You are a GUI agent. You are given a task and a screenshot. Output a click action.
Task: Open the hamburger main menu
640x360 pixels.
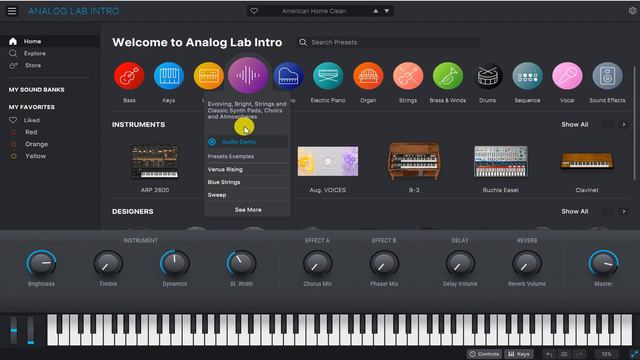click(x=12, y=11)
